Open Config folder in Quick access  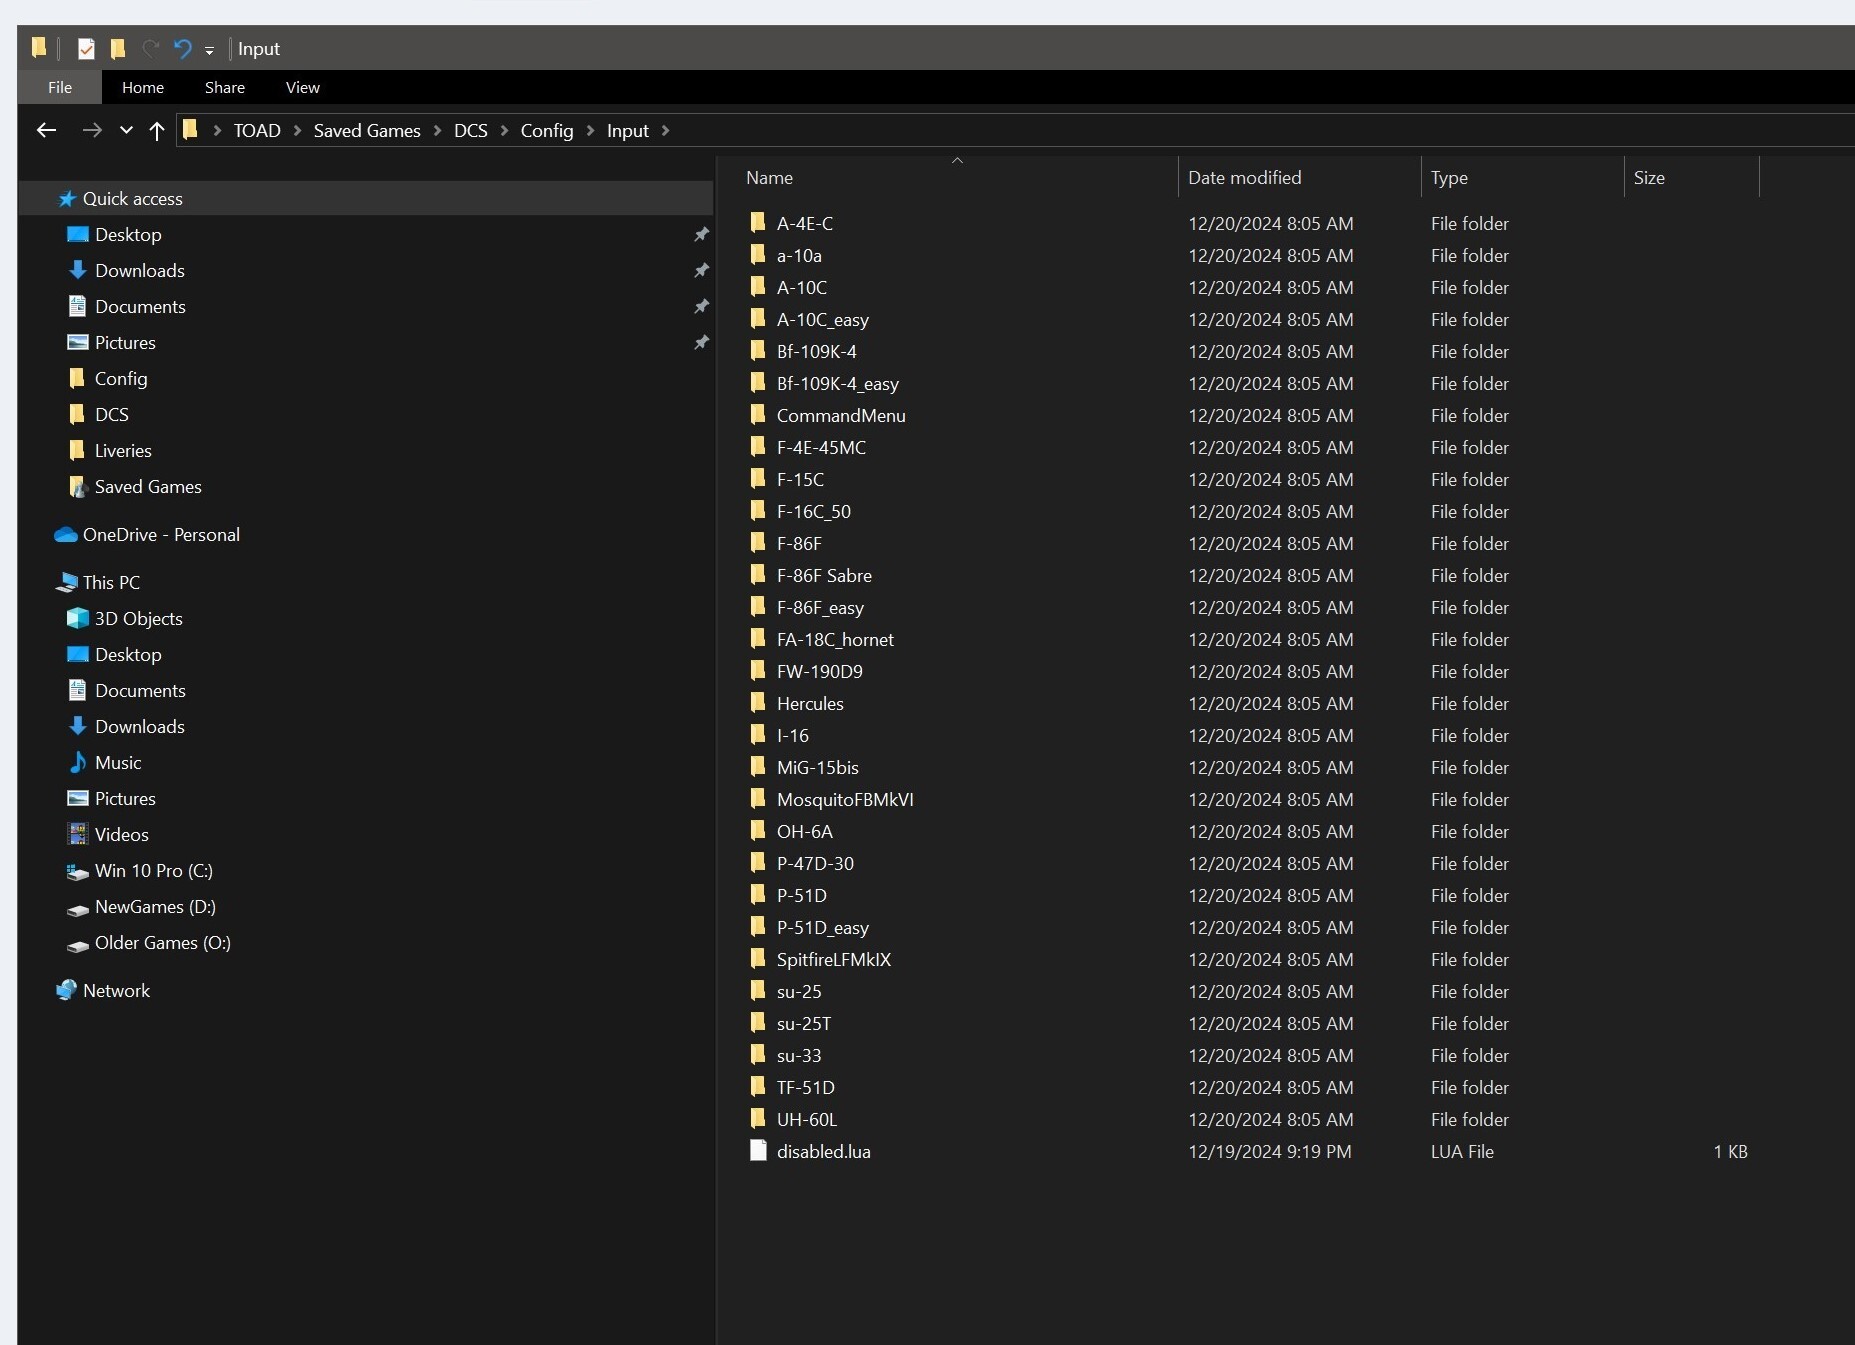tap(121, 378)
